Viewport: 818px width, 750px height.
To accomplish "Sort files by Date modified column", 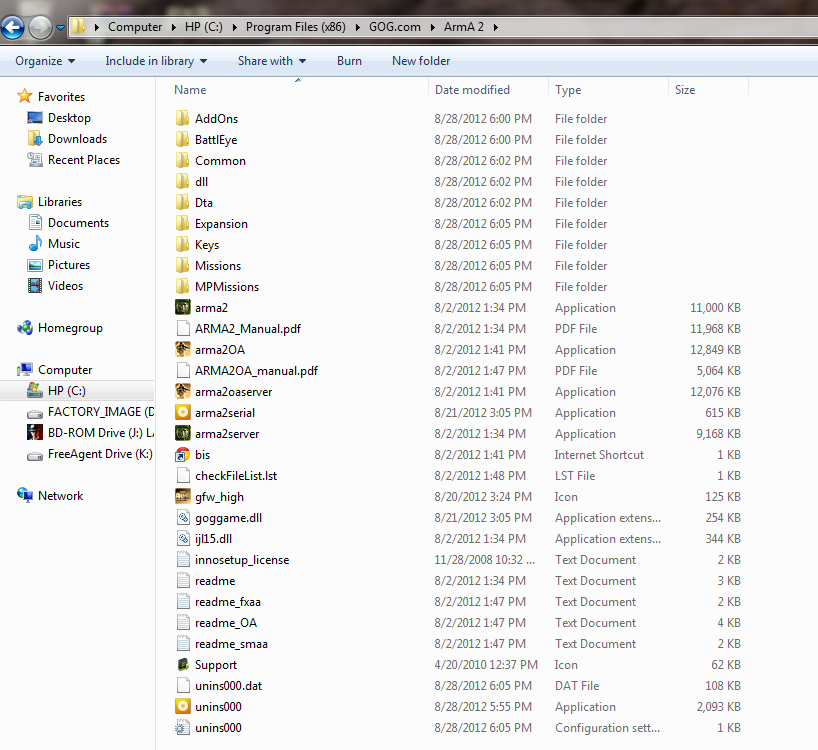I will (x=472, y=90).
